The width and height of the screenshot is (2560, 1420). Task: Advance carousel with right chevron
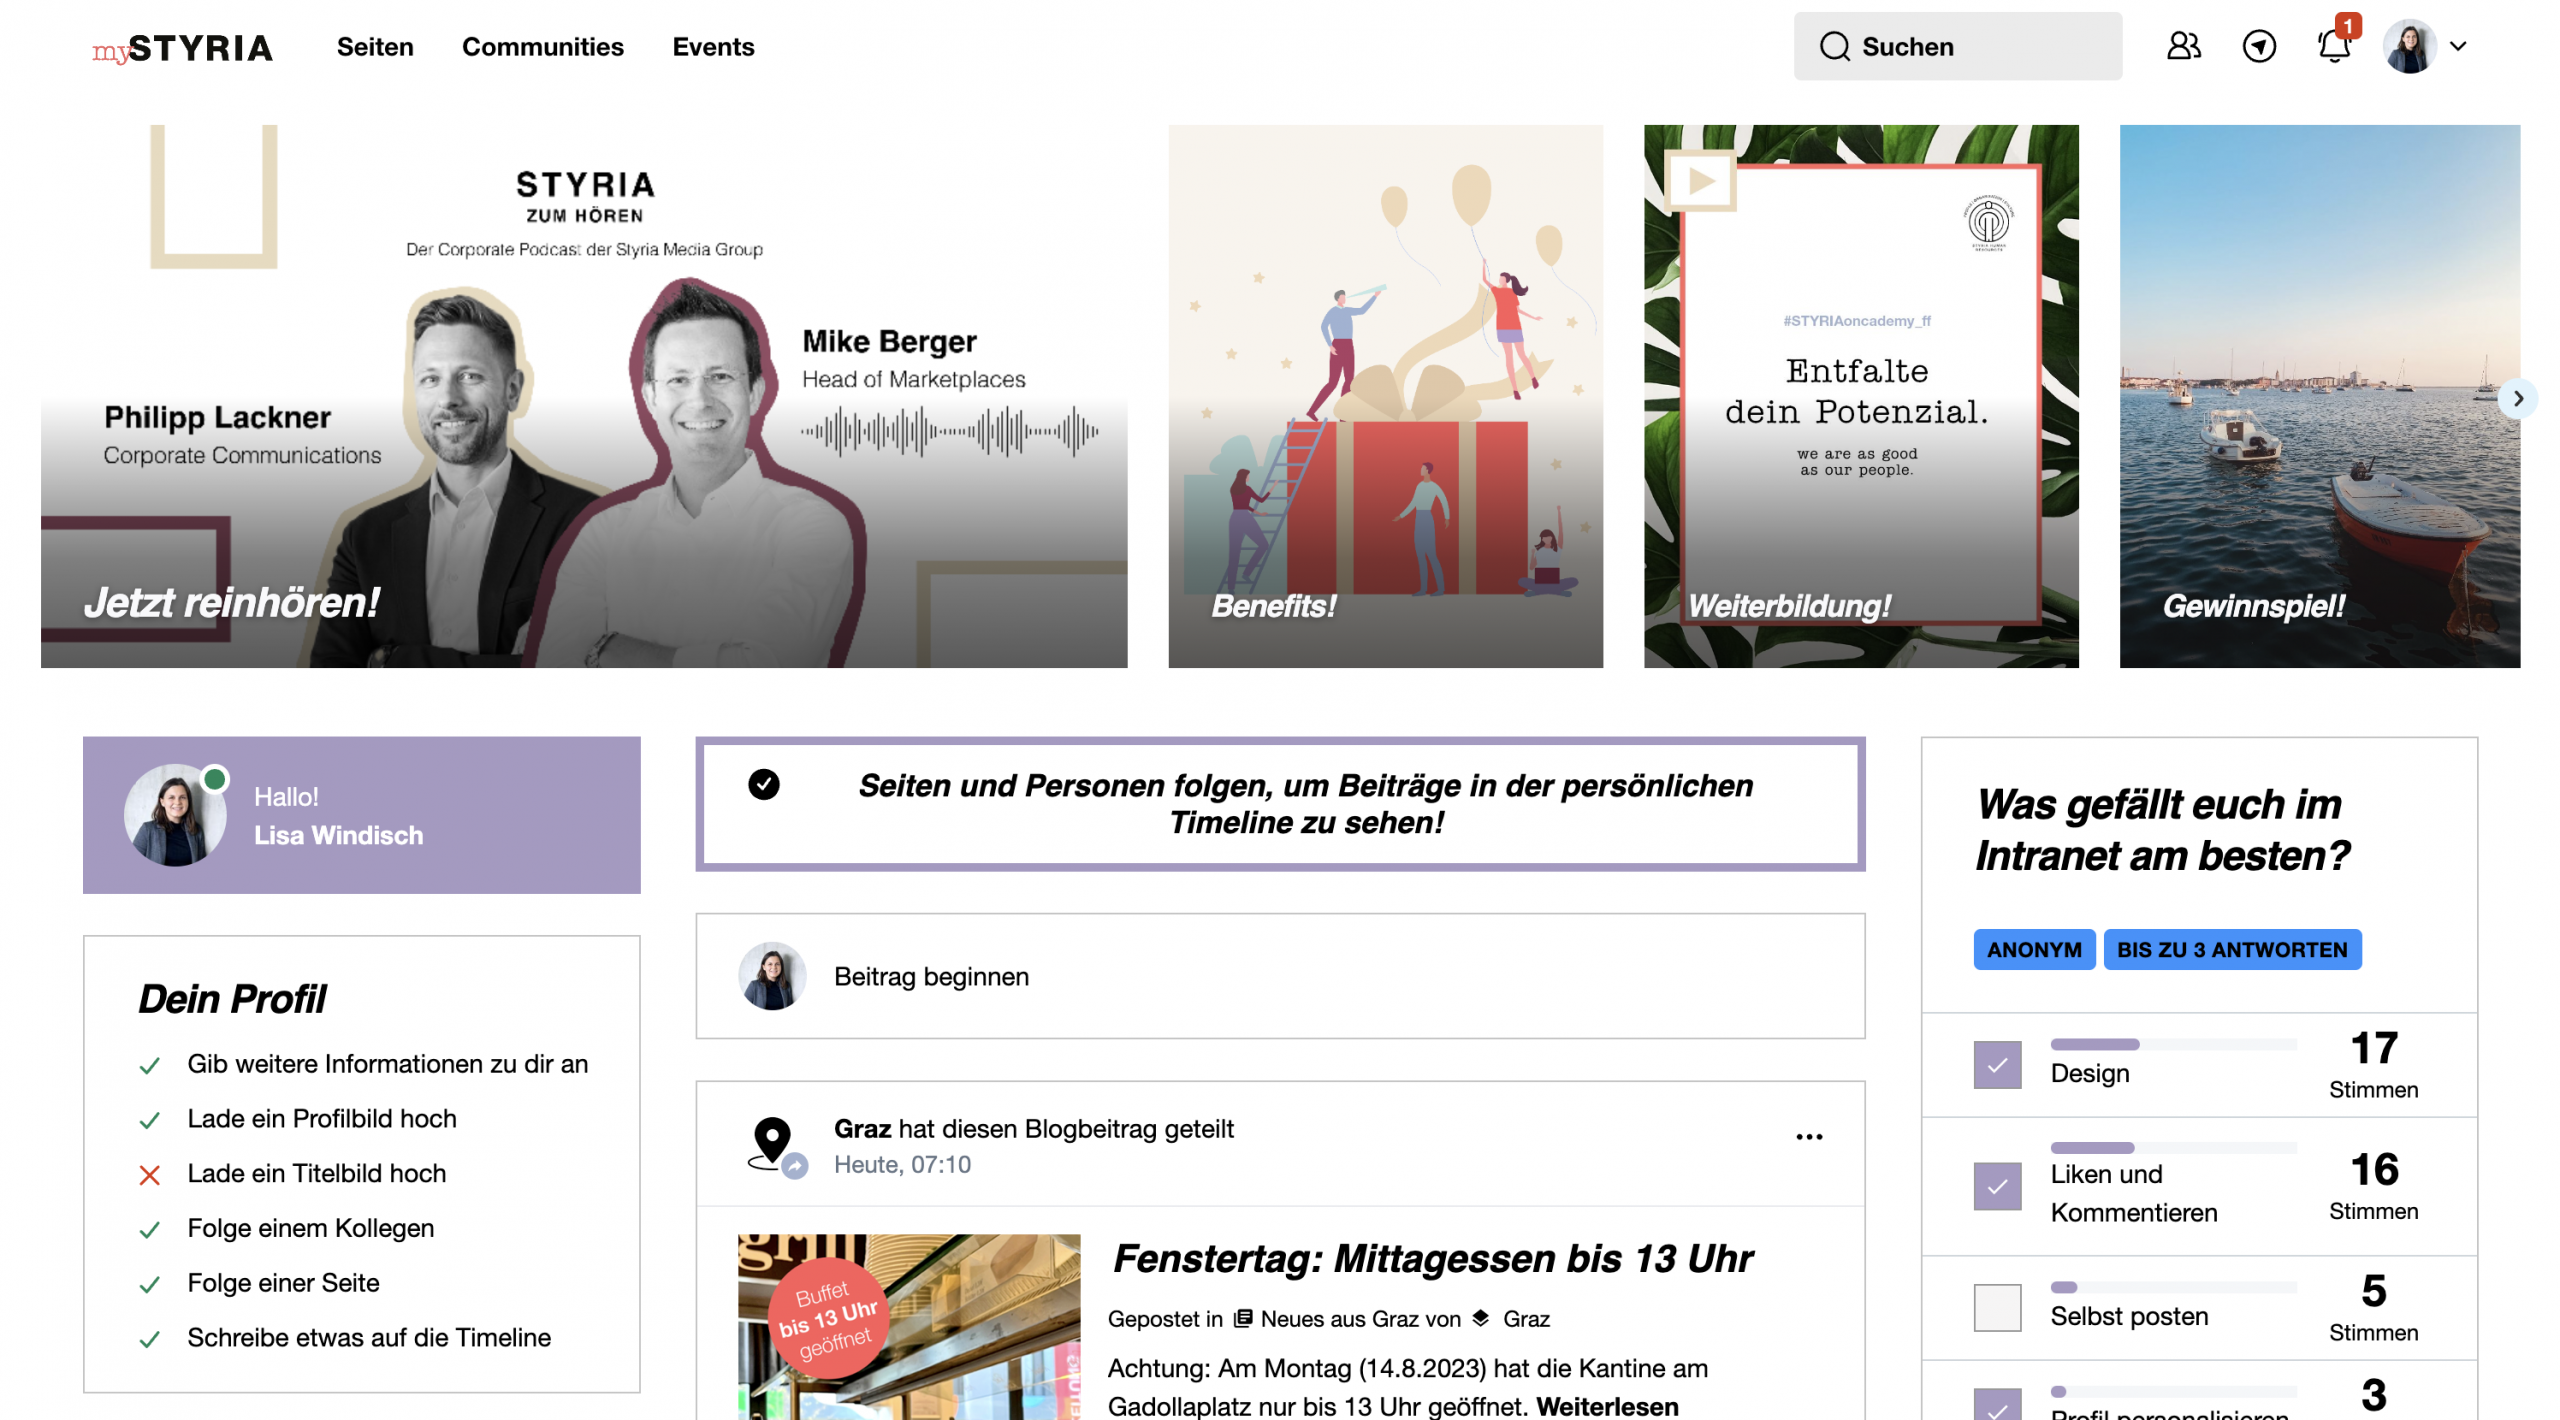(2517, 398)
